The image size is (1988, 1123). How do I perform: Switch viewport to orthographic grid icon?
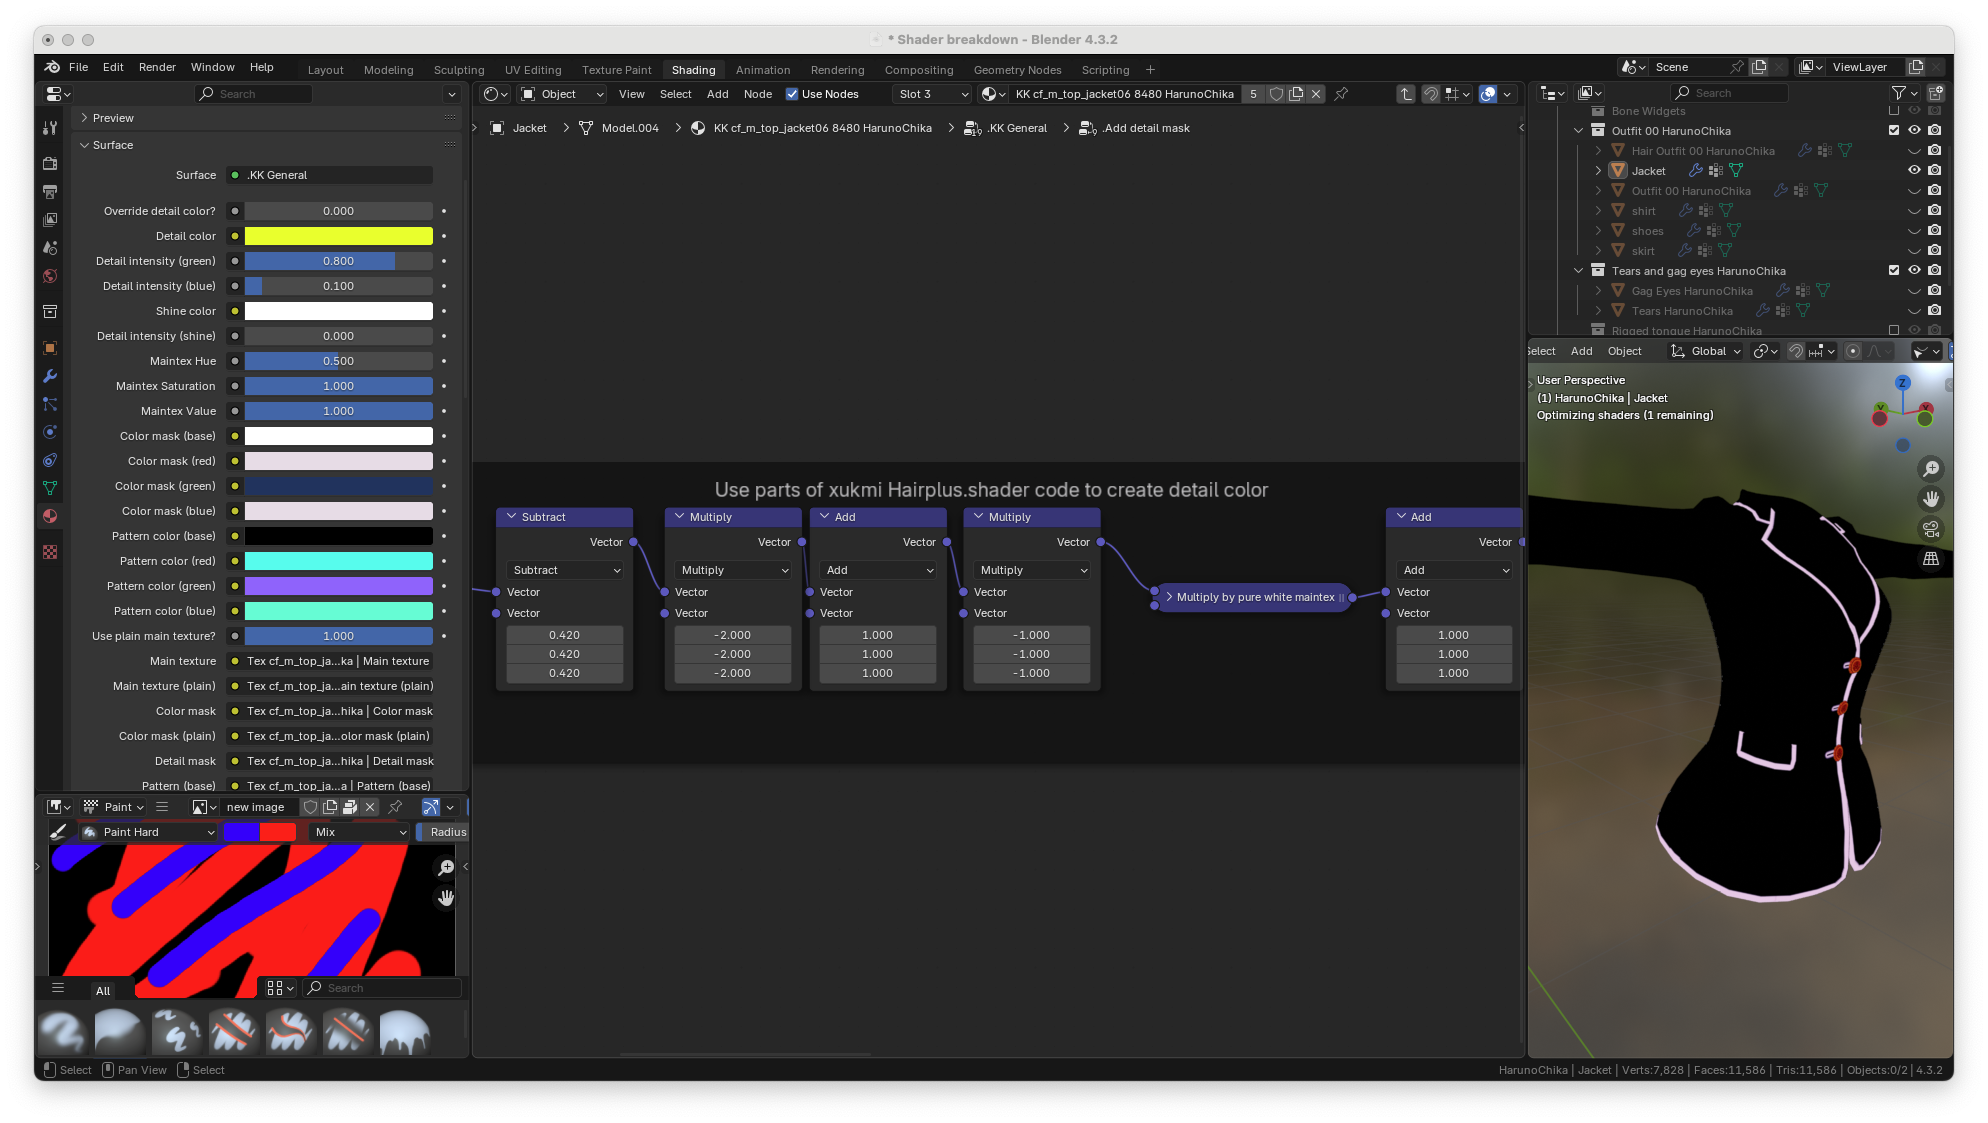pos(1931,558)
